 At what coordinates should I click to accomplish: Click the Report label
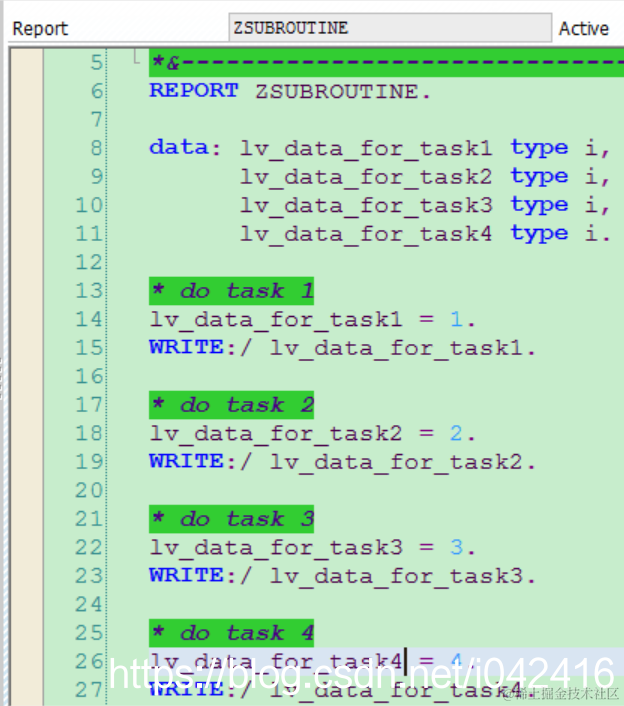point(40,28)
